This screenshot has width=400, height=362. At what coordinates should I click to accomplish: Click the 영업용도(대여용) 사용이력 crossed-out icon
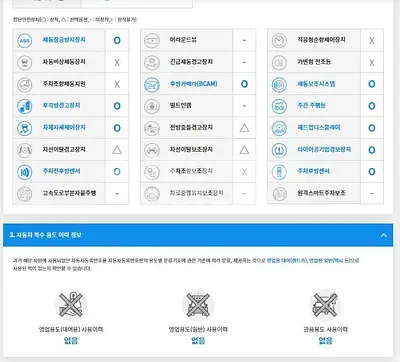[71, 304]
